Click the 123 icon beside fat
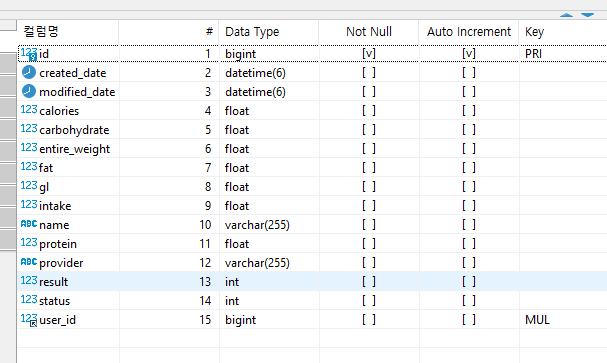Screen dimensions: 607x363 29,166
